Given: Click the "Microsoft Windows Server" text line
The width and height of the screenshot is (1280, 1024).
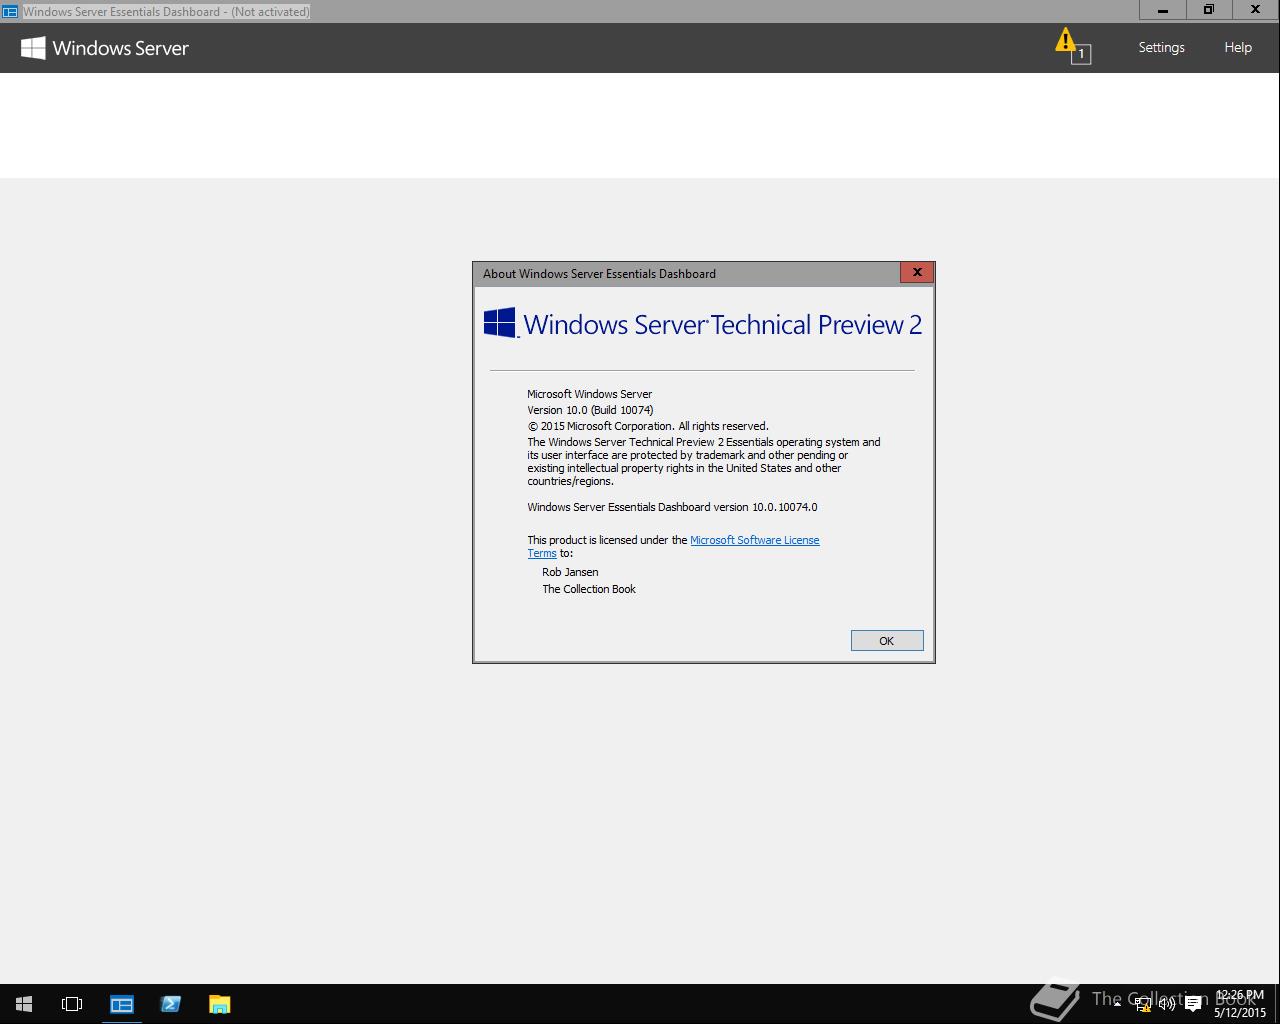Looking at the screenshot, I should pyautogui.click(x=589, y=394).
